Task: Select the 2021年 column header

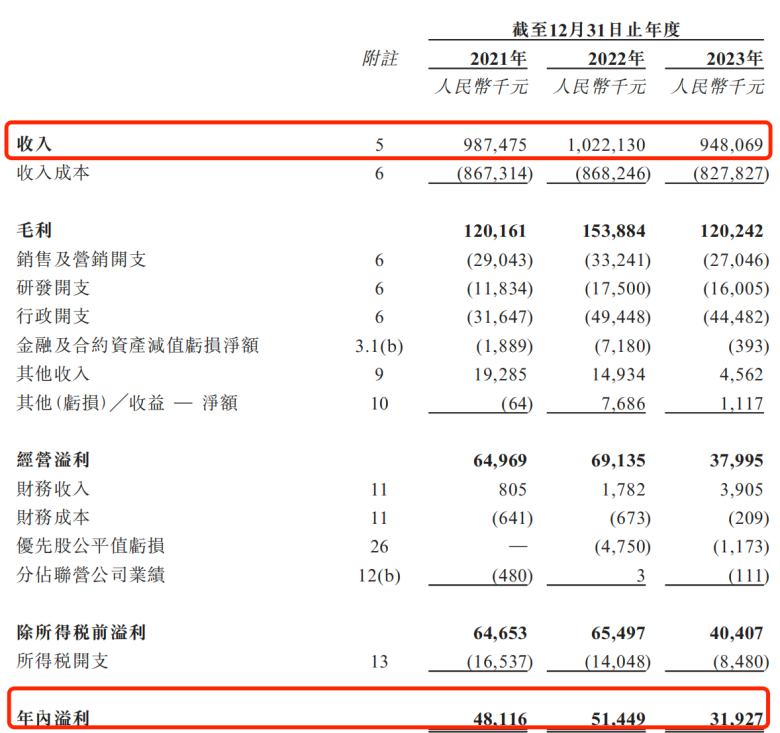Action: [x=498, y=59]
